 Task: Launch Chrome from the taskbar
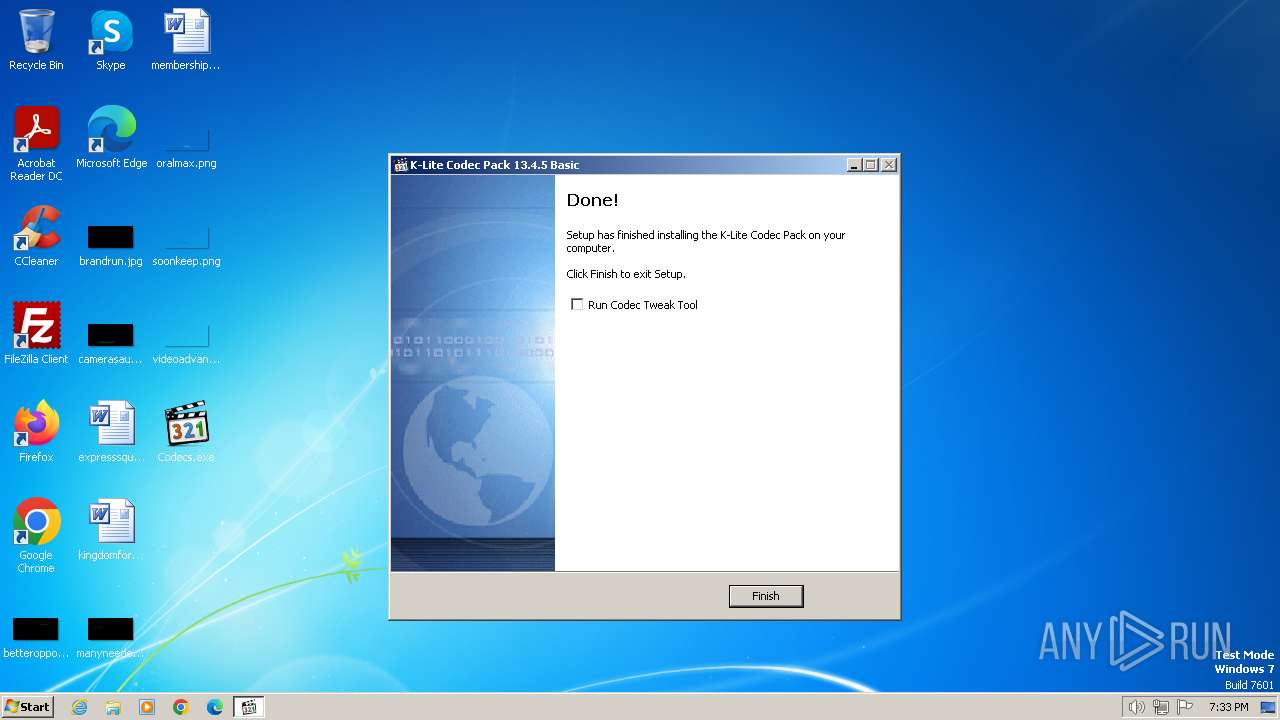[x=181, y=707]
